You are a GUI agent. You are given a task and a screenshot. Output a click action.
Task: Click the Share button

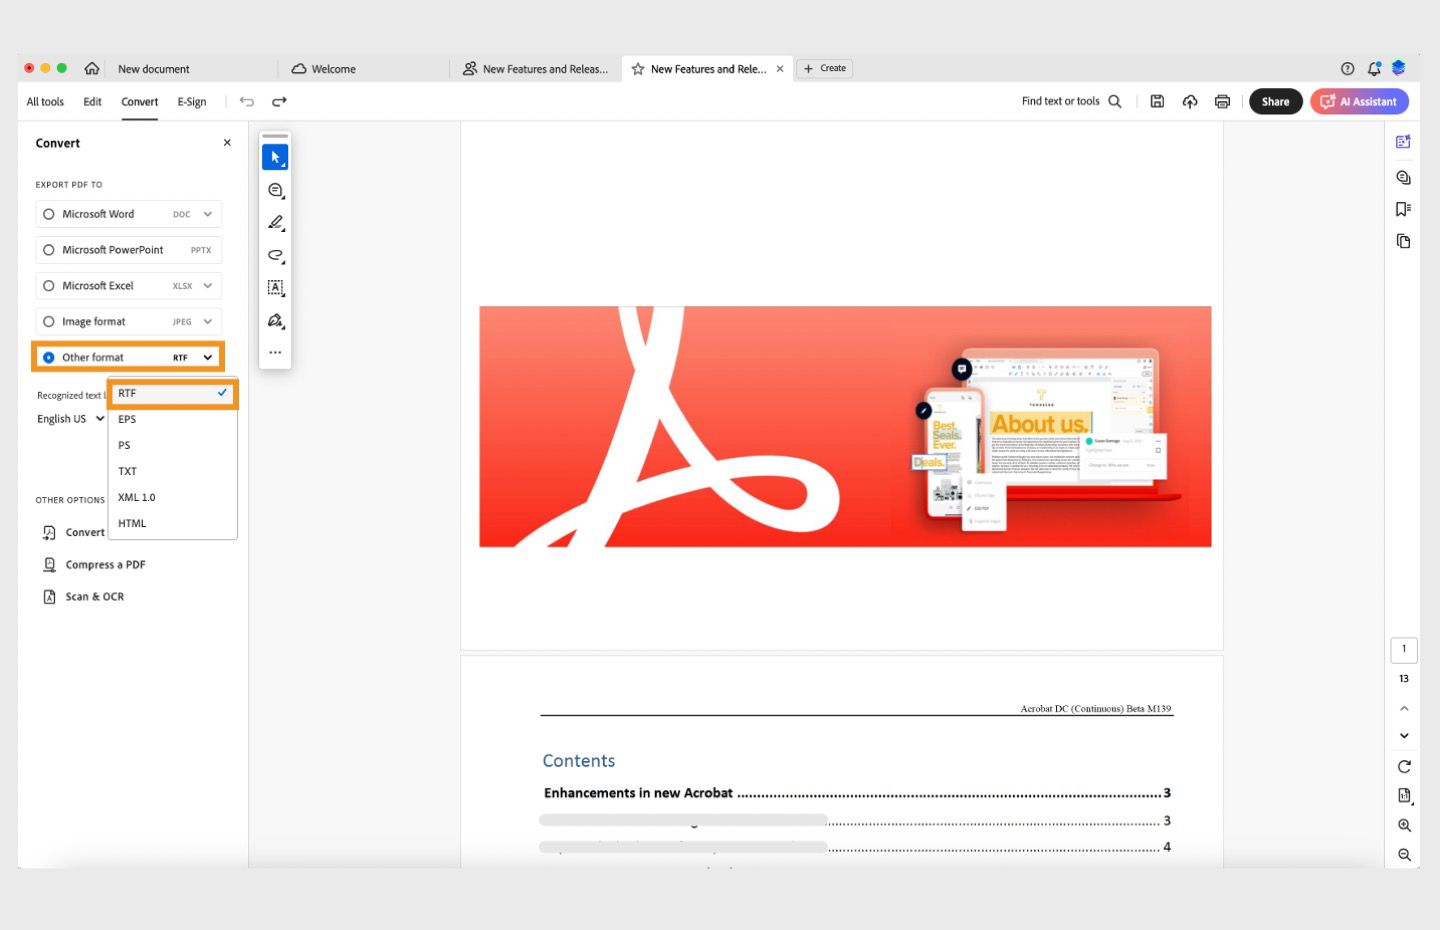tap(1275, 101)
